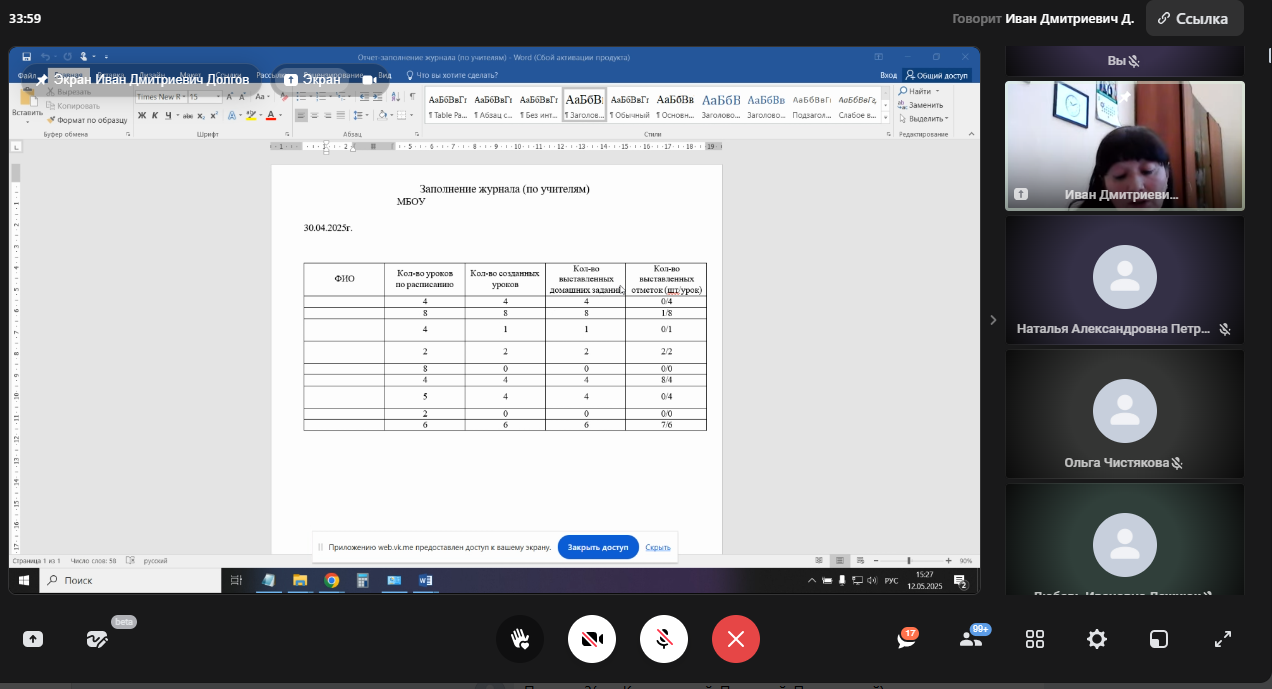Click the picture-in-picture icon
1272x689 pixels.
click(x=1158, y=639)
